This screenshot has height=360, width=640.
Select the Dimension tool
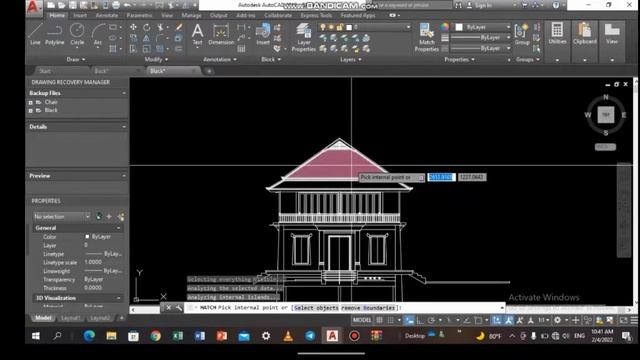click(221, 34)
